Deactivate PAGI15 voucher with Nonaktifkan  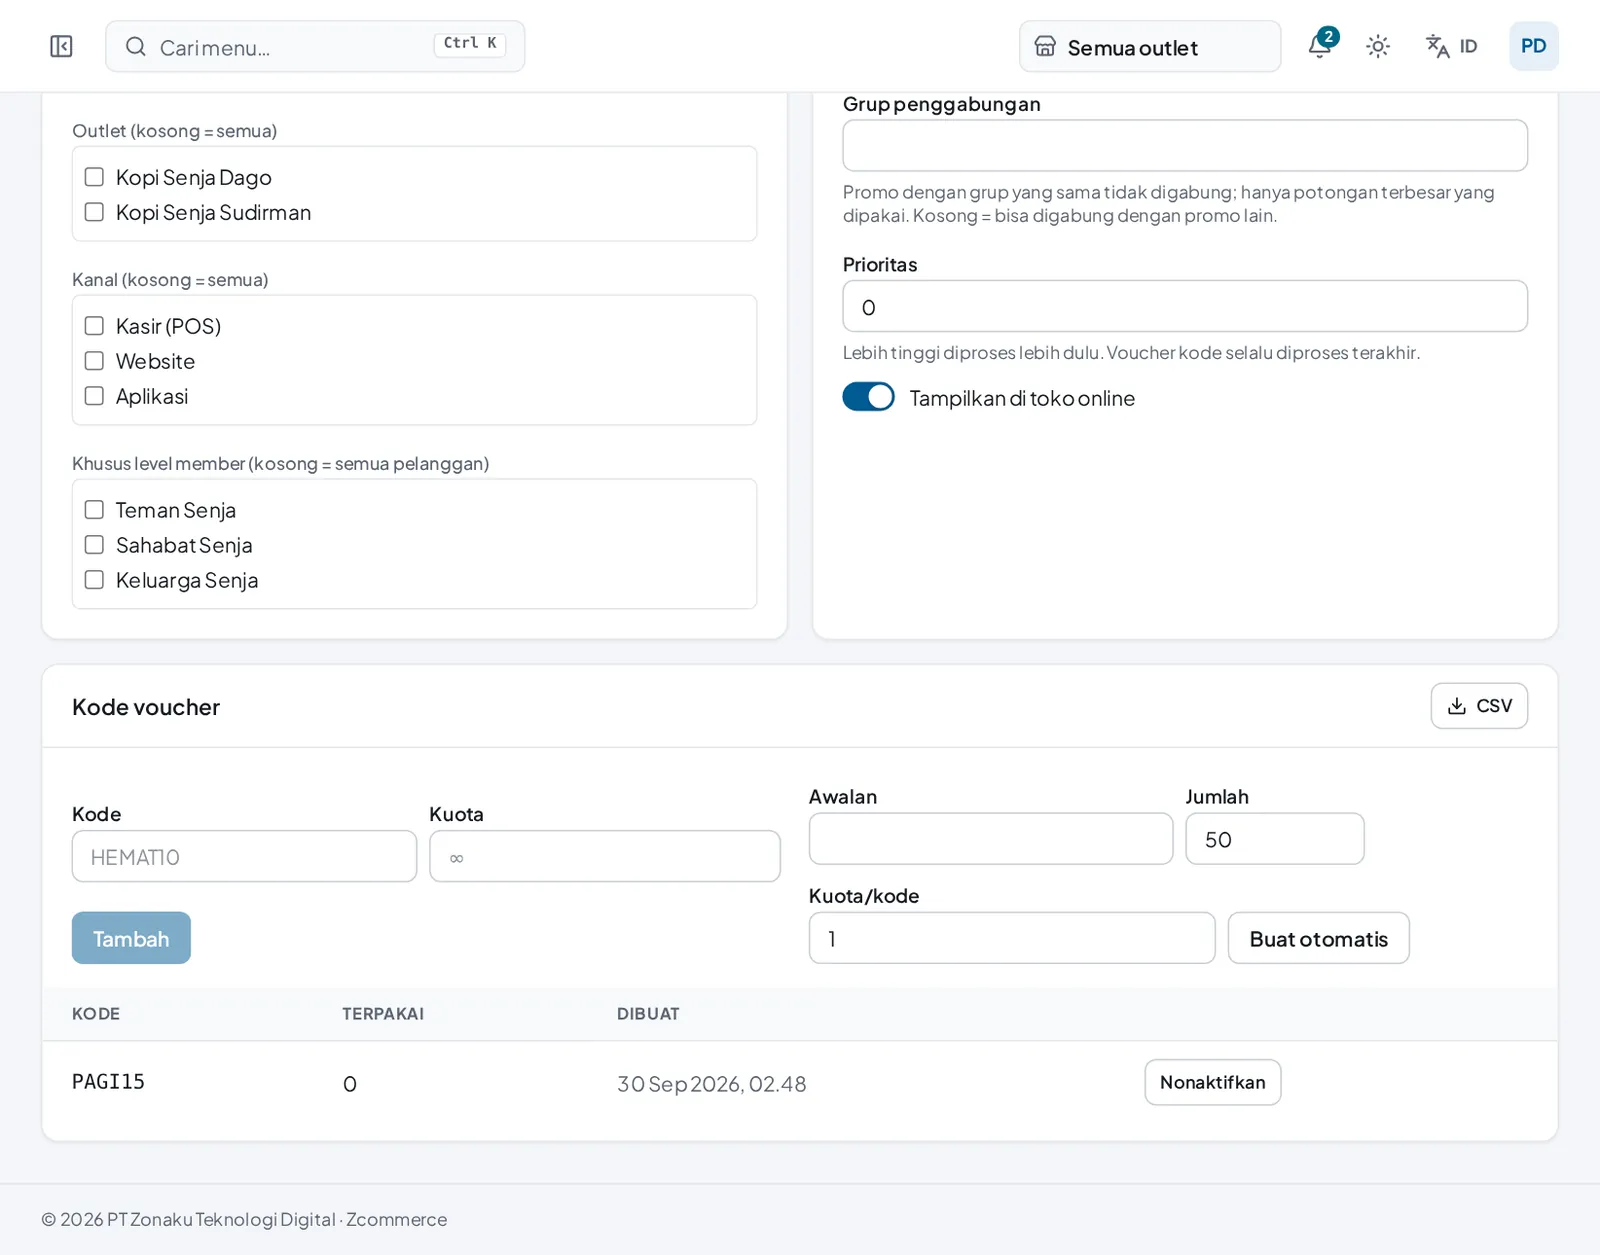tap(1212, 1082)
